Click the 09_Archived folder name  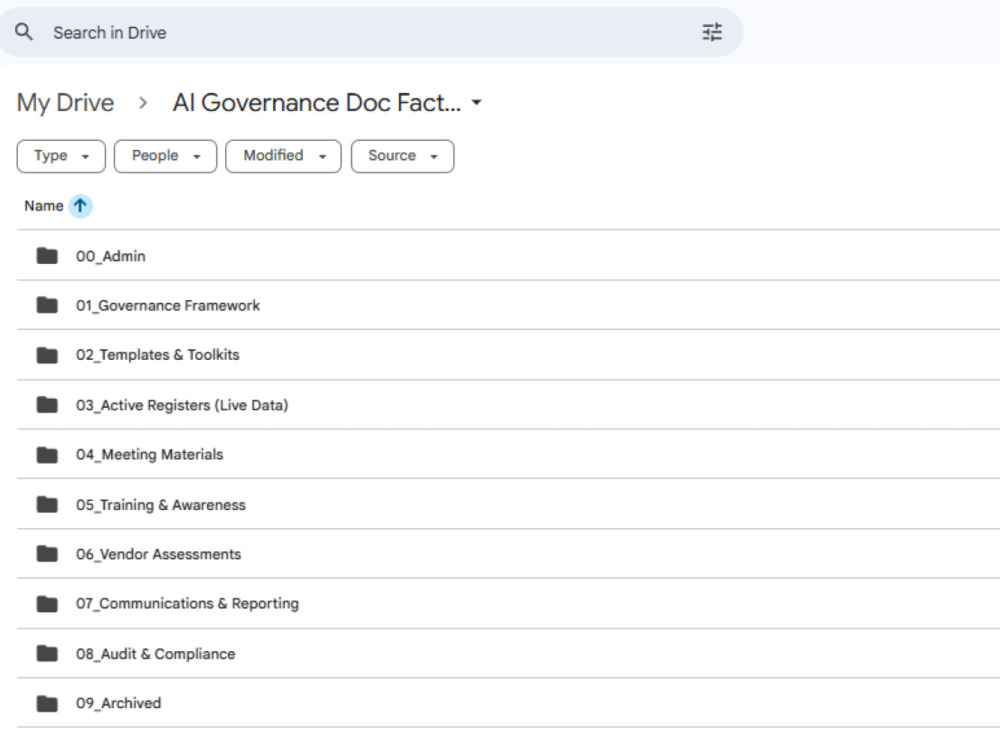[119, 703]
